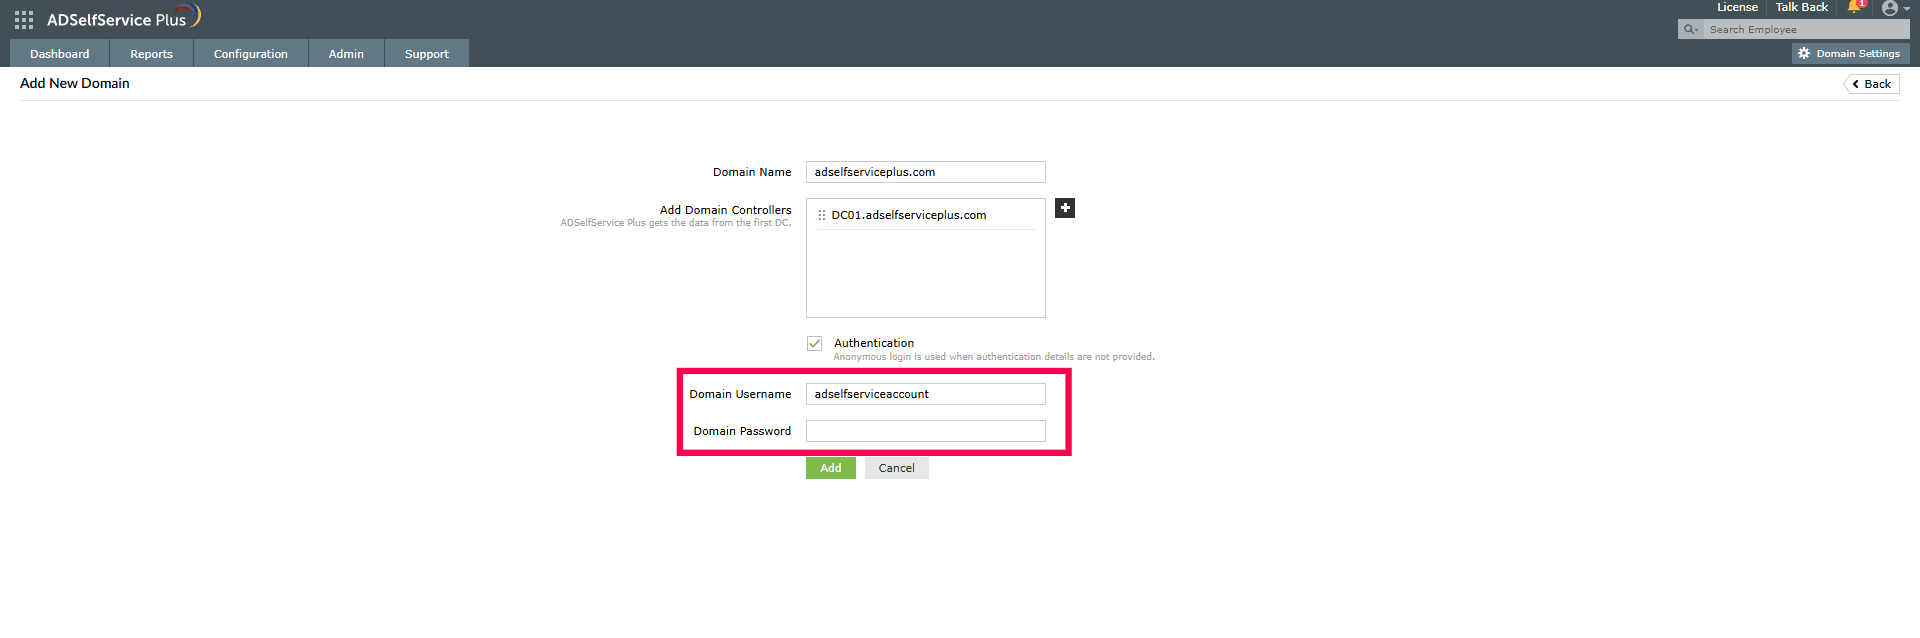Click the ADSelfService Plus logo
This screenshot has height=638, width=1920.
[x=124, y=18]
